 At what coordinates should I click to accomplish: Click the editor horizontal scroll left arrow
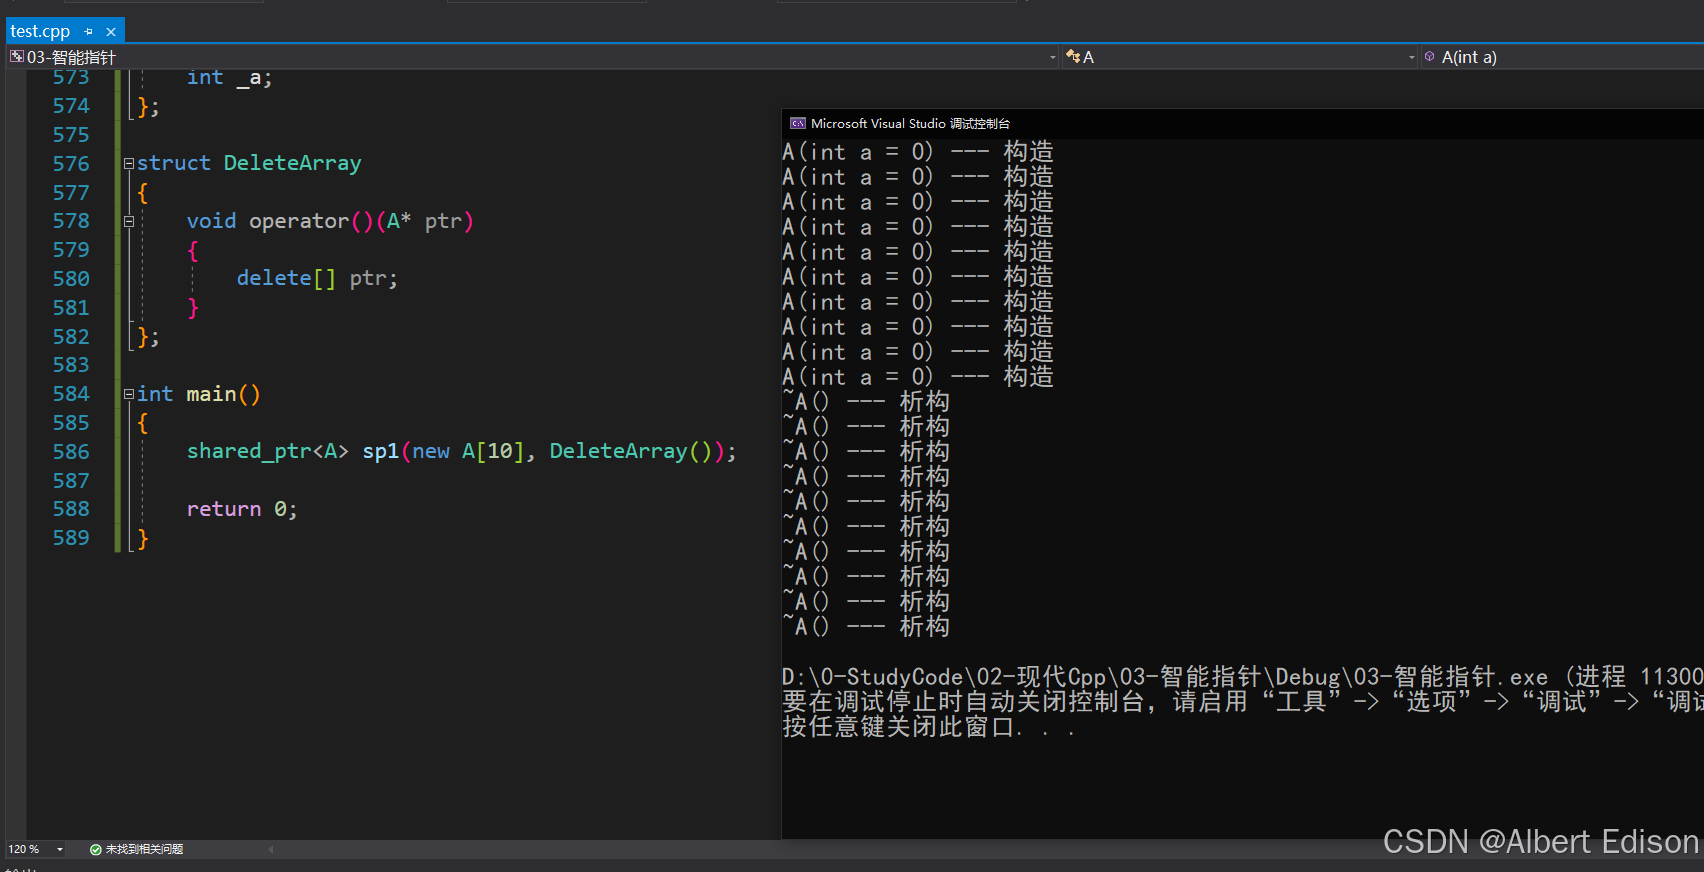(271, 849)
